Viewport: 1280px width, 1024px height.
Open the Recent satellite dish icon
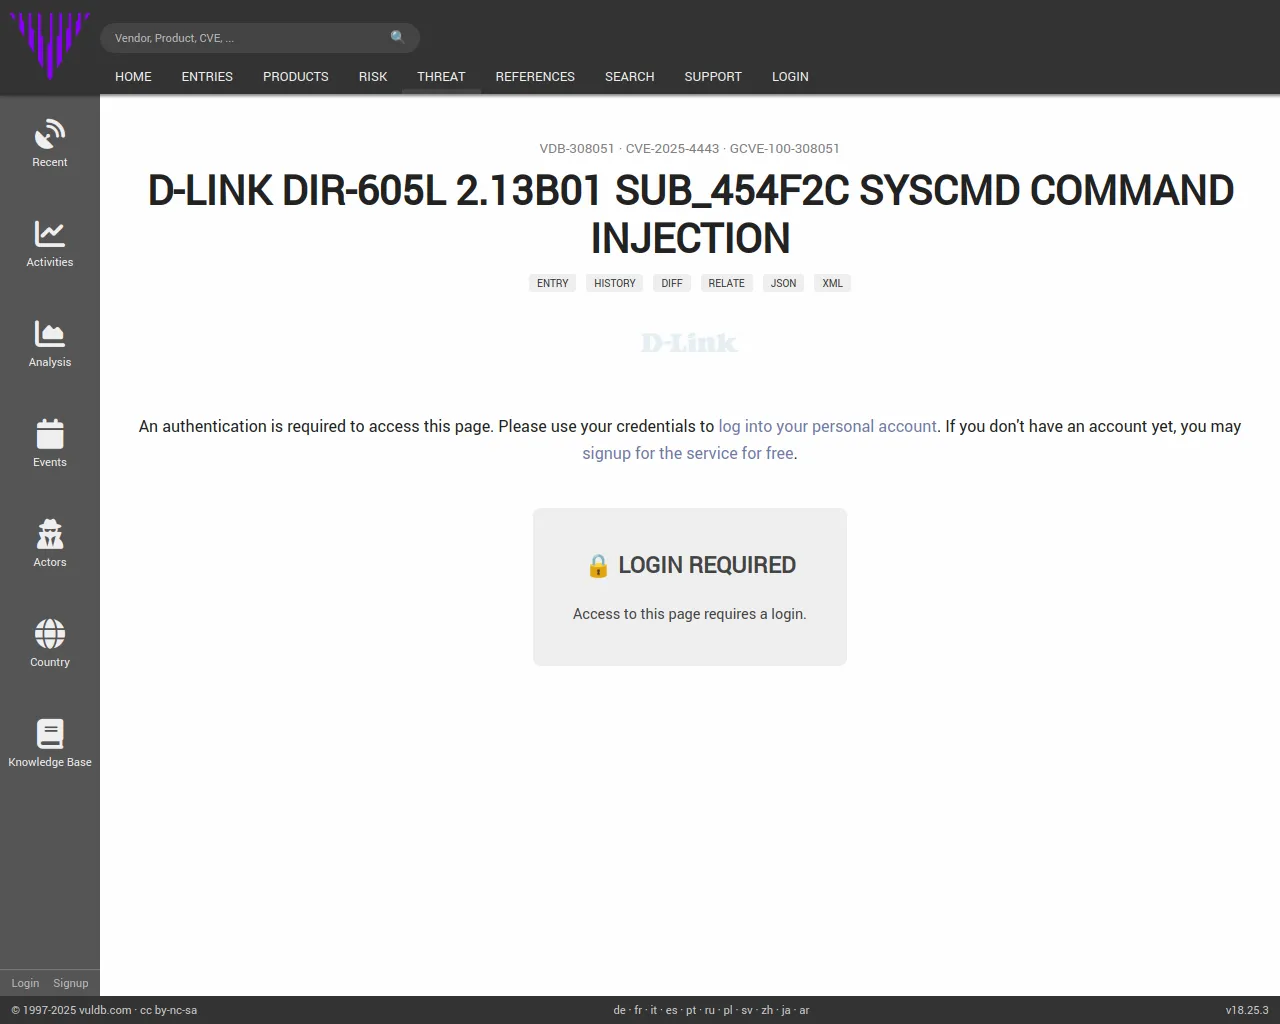pos(50,134)
